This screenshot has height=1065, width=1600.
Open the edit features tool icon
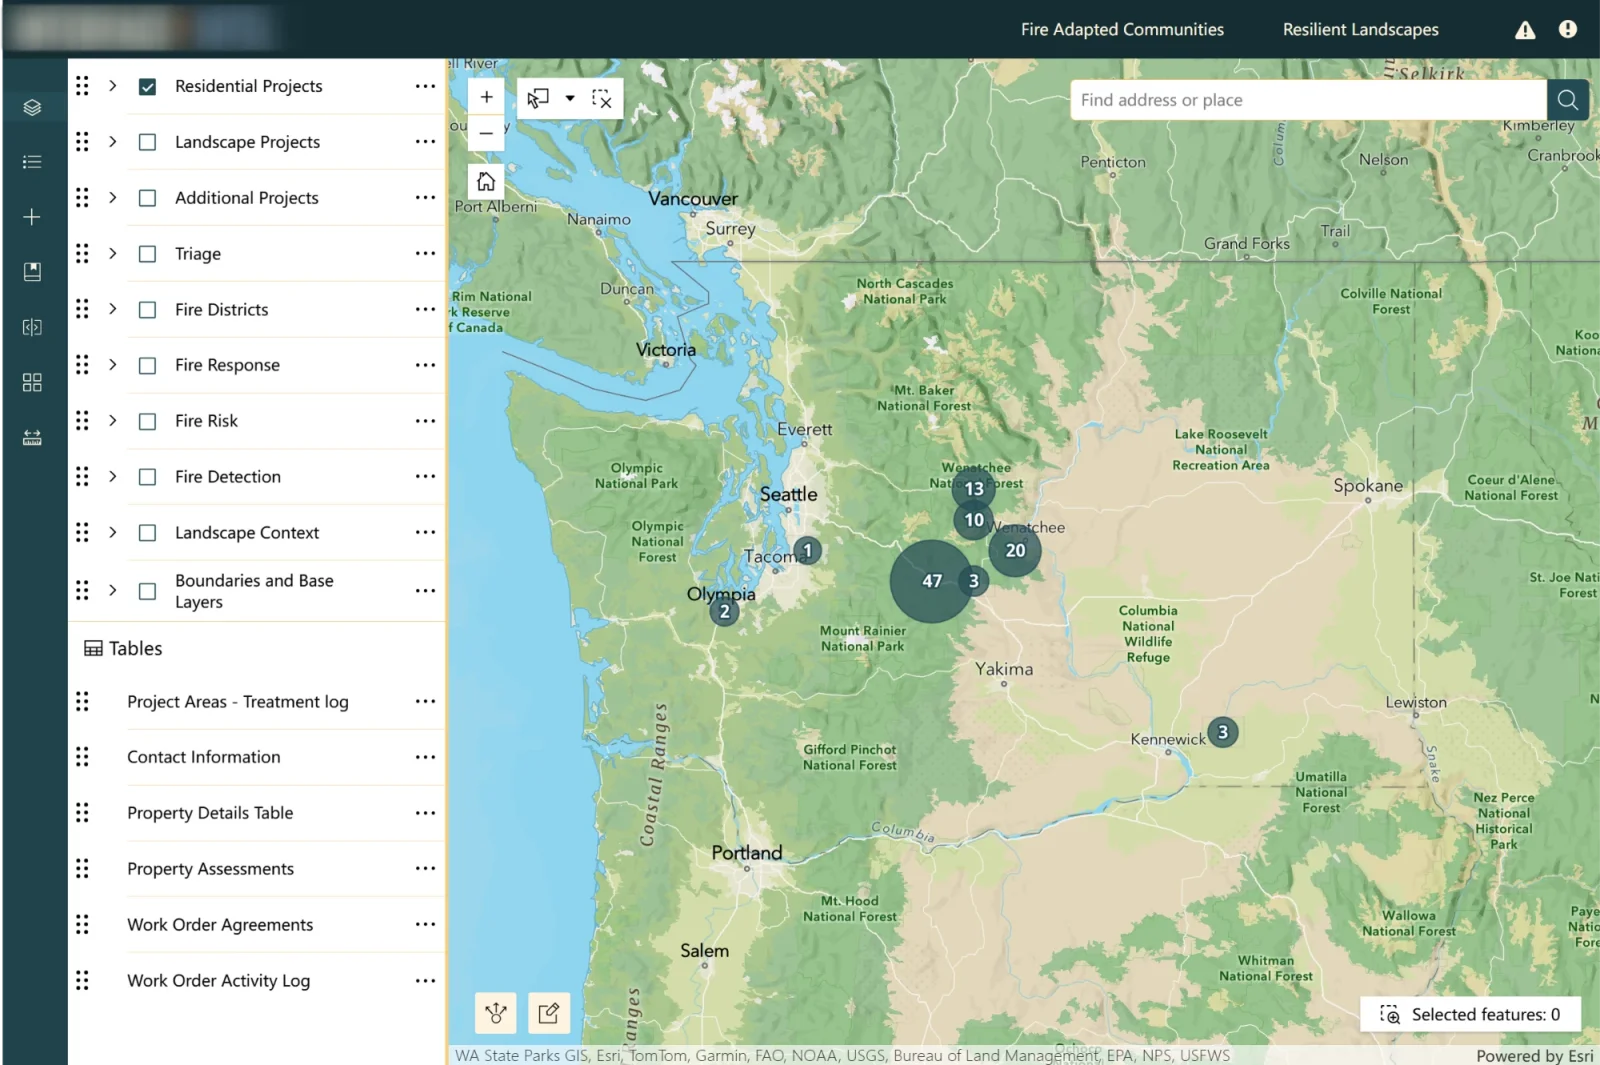pyautogui.click(x=549, y=1013)
